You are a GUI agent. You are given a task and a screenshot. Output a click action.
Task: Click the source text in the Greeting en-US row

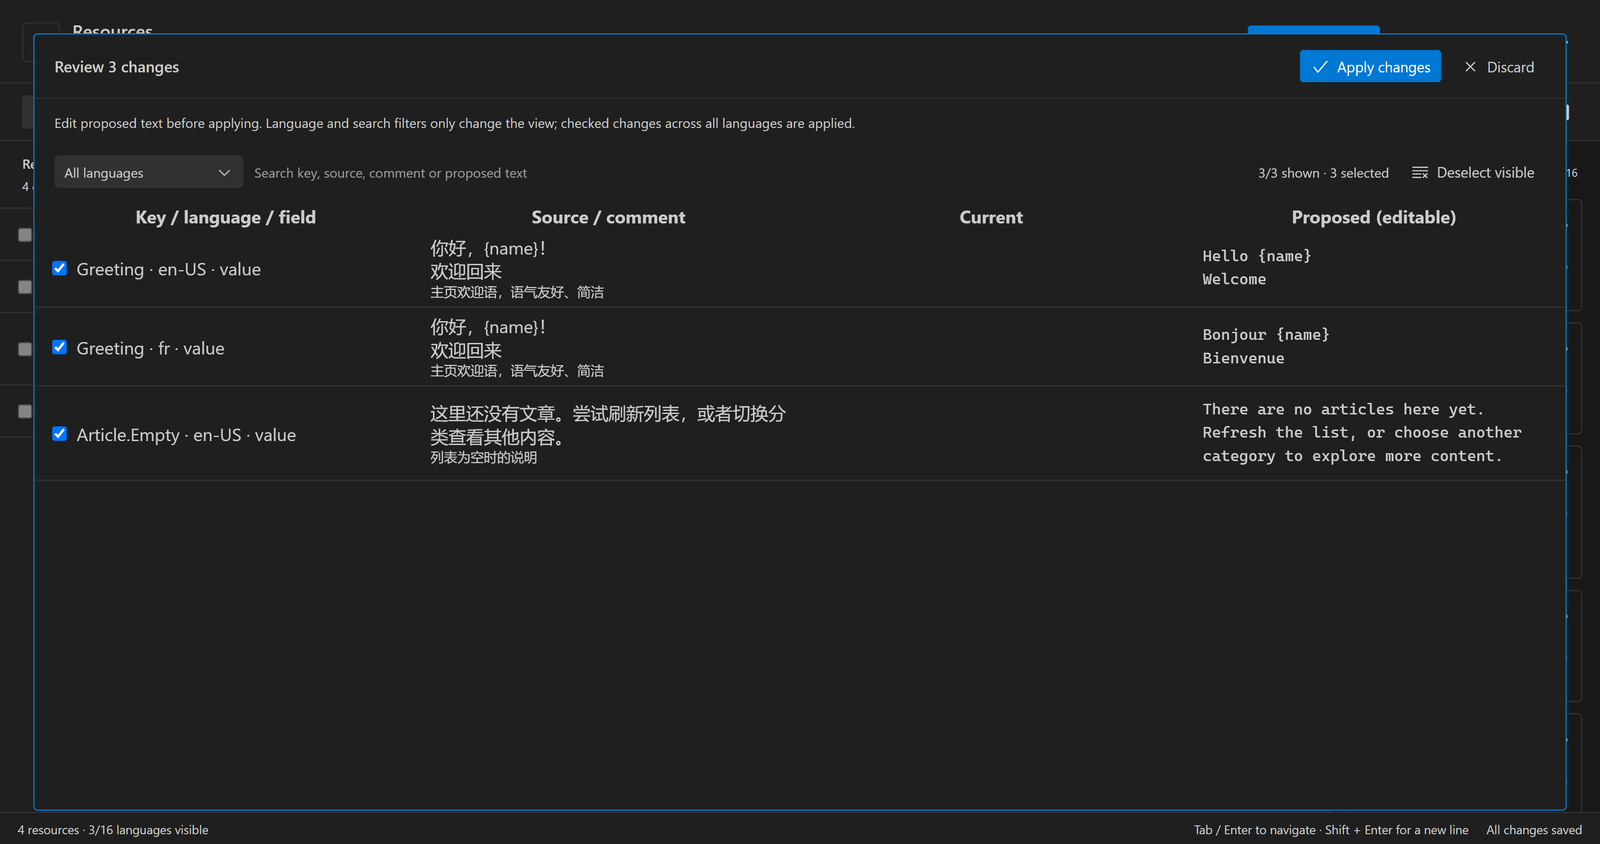pos(488,260)
